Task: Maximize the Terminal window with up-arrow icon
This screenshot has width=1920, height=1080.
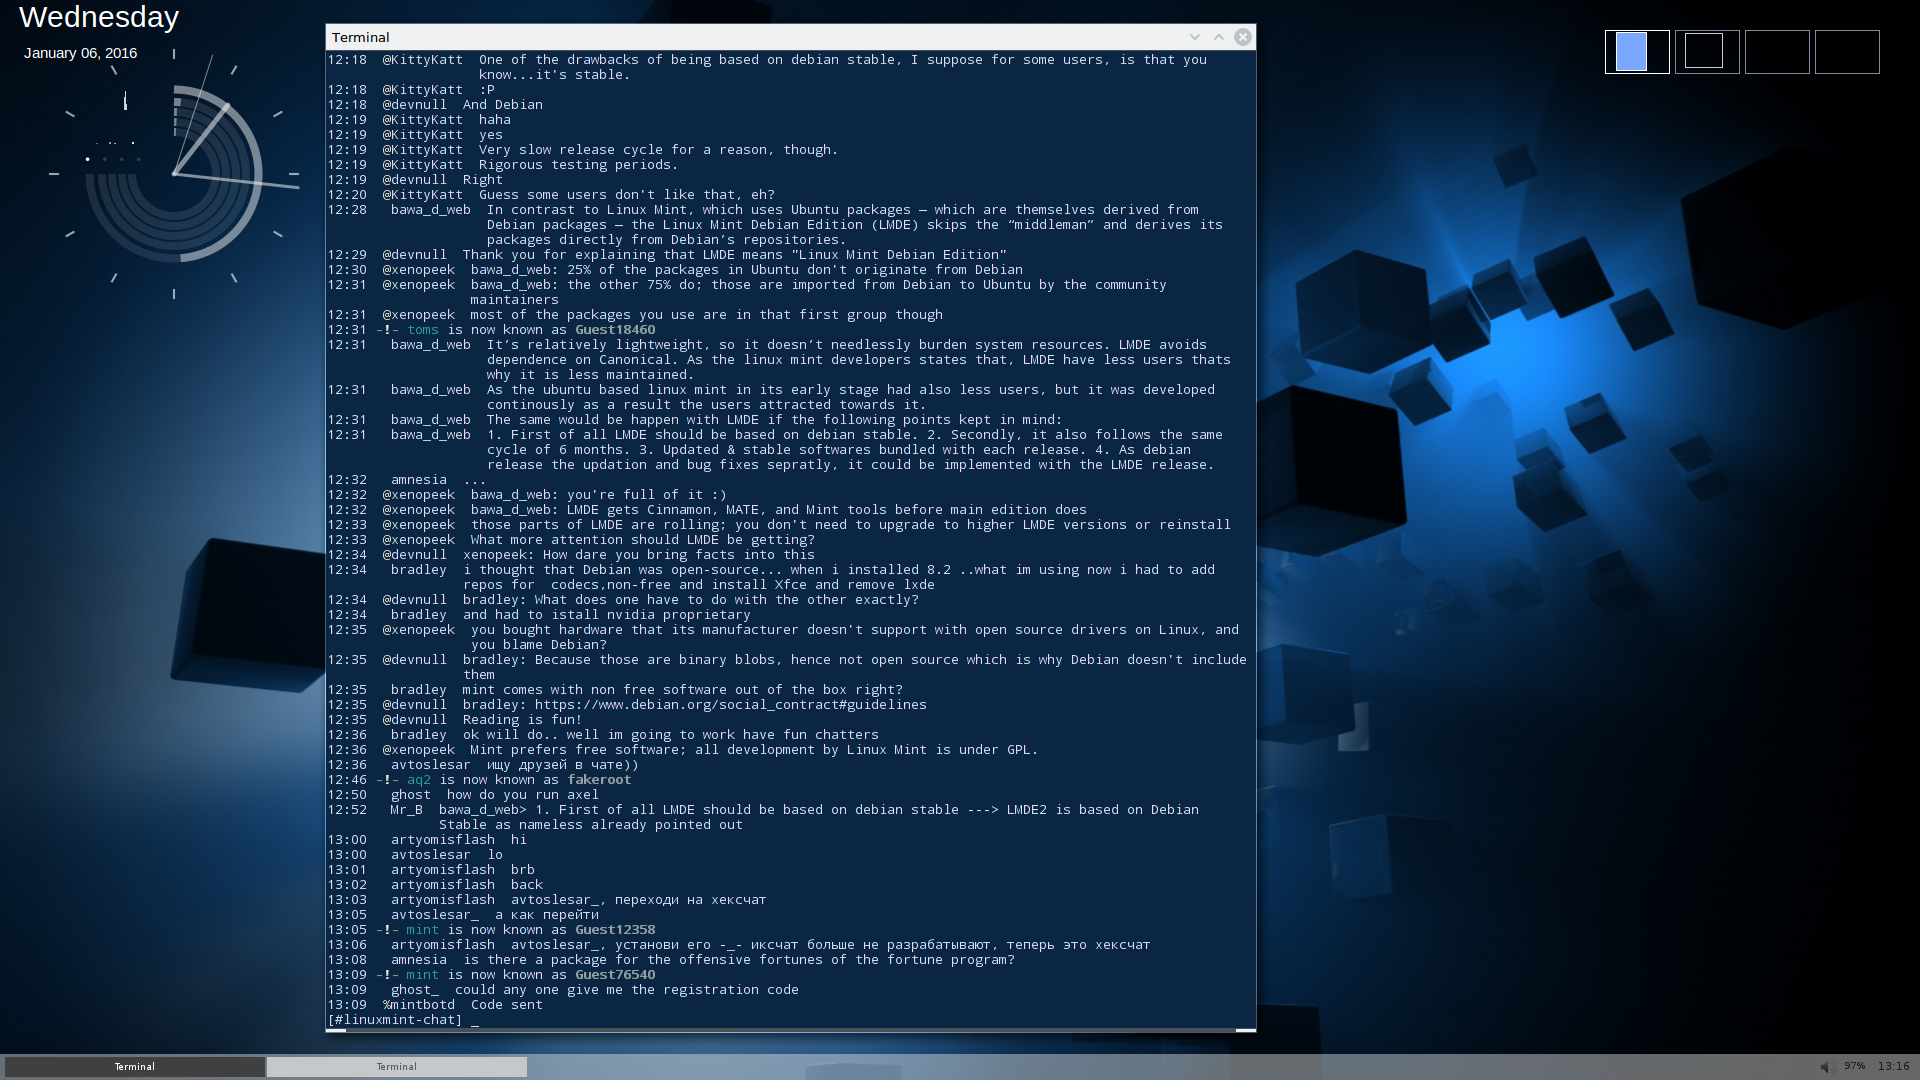Action: point(1218,37)
